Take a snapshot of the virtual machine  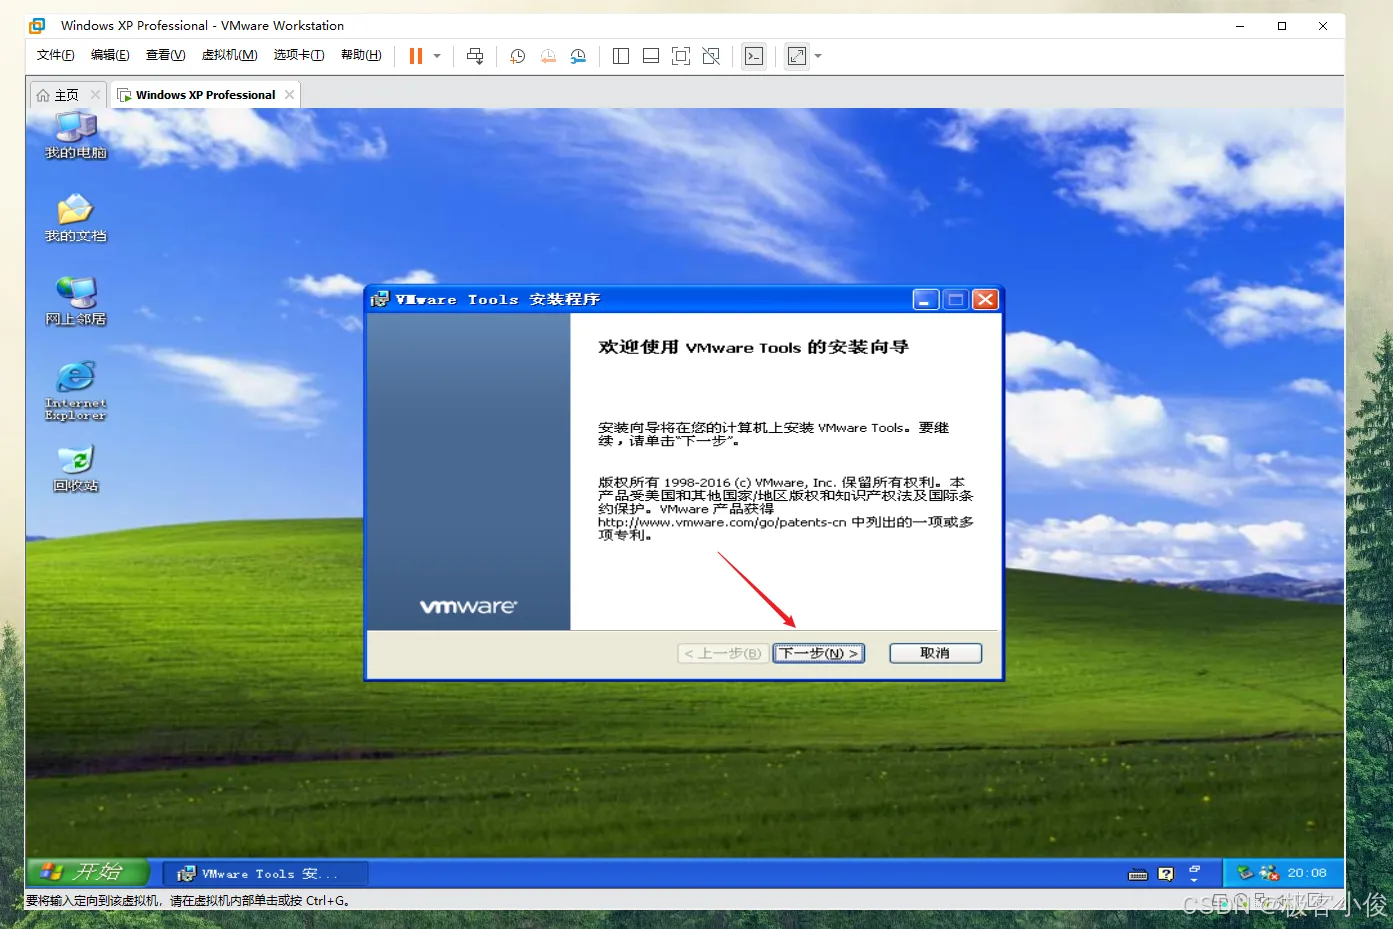point(518,56)
